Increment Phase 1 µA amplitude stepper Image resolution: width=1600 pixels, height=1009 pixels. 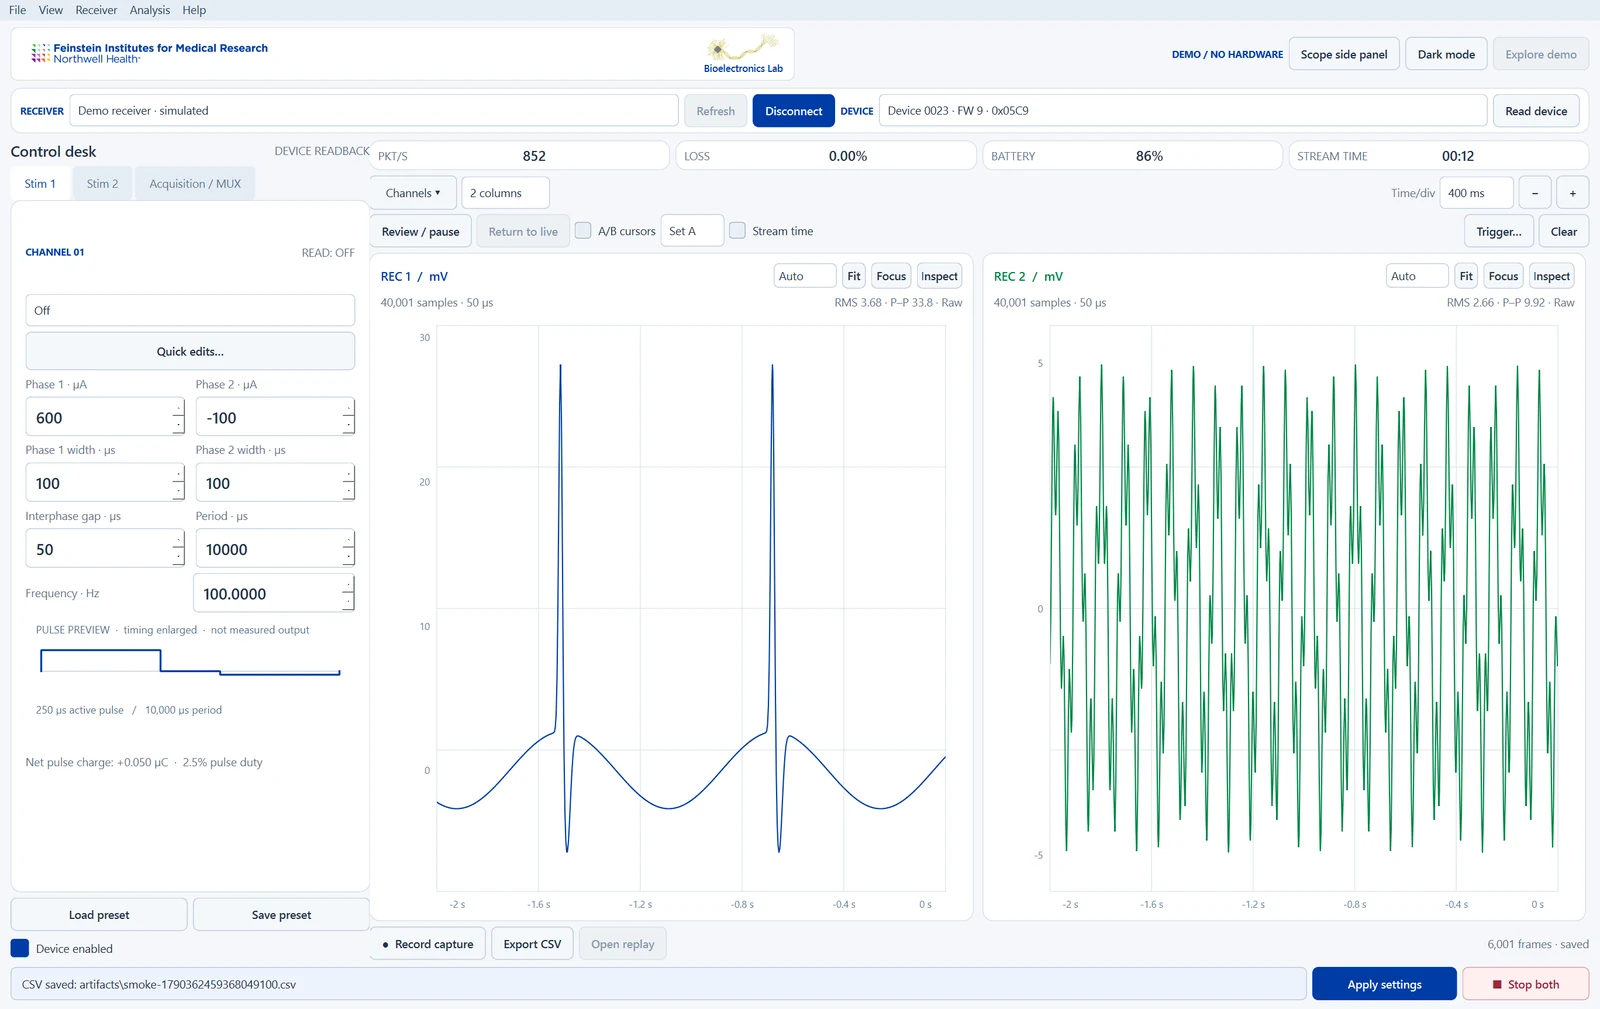click(178, 408)
